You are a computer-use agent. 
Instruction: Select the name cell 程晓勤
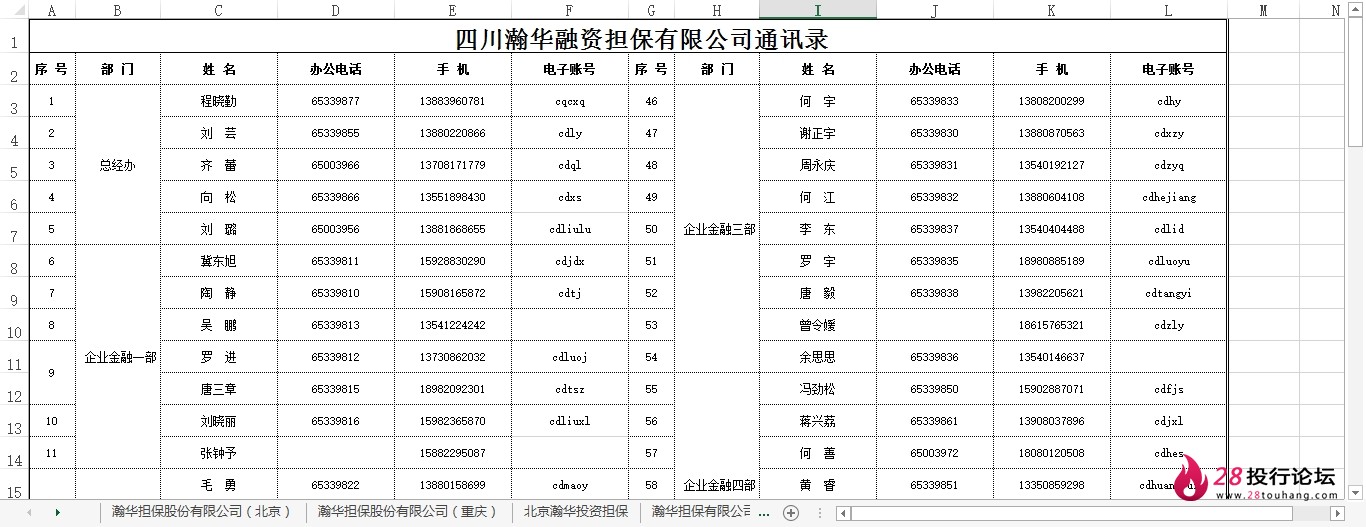click(219, 102)
